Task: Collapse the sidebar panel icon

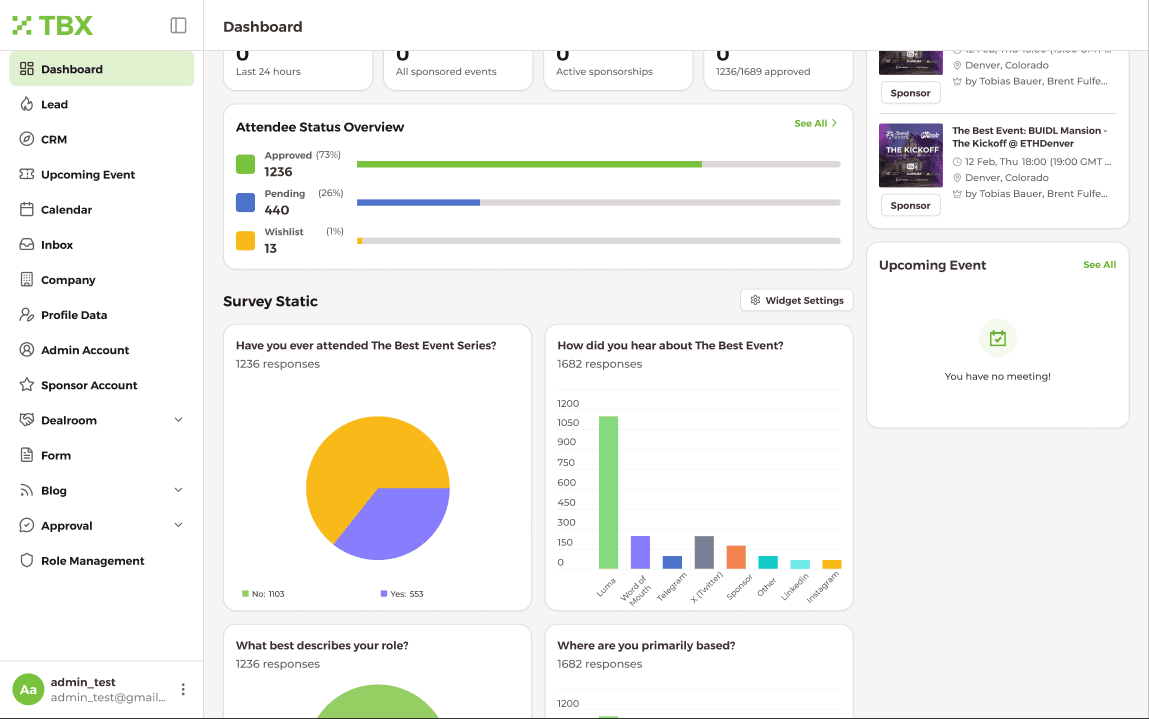Action: point(178,26)
